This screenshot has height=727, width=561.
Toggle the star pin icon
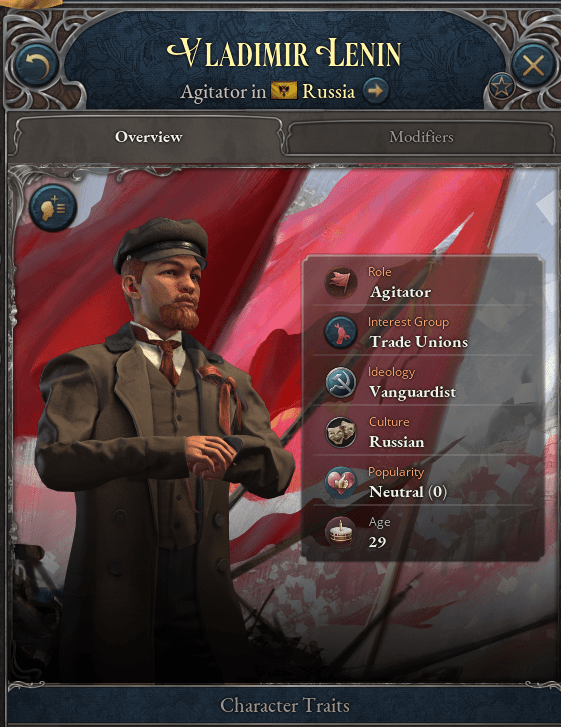click(502, 87)
